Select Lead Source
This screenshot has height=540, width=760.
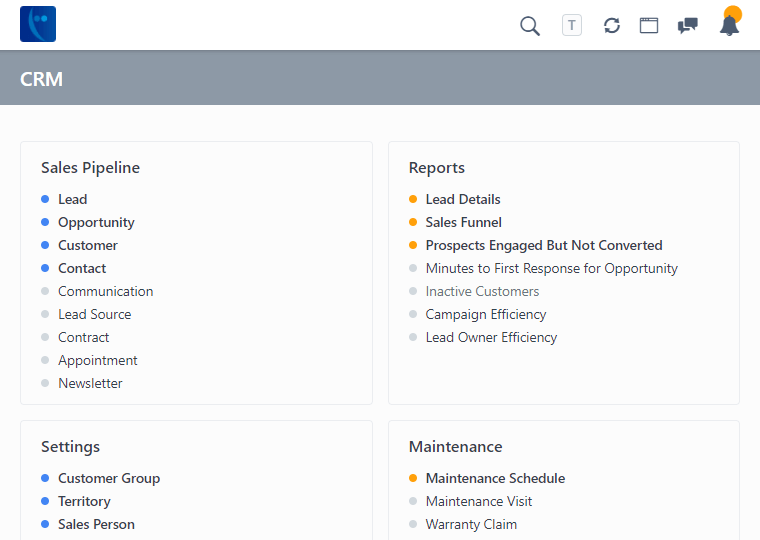tap(95, 315)
